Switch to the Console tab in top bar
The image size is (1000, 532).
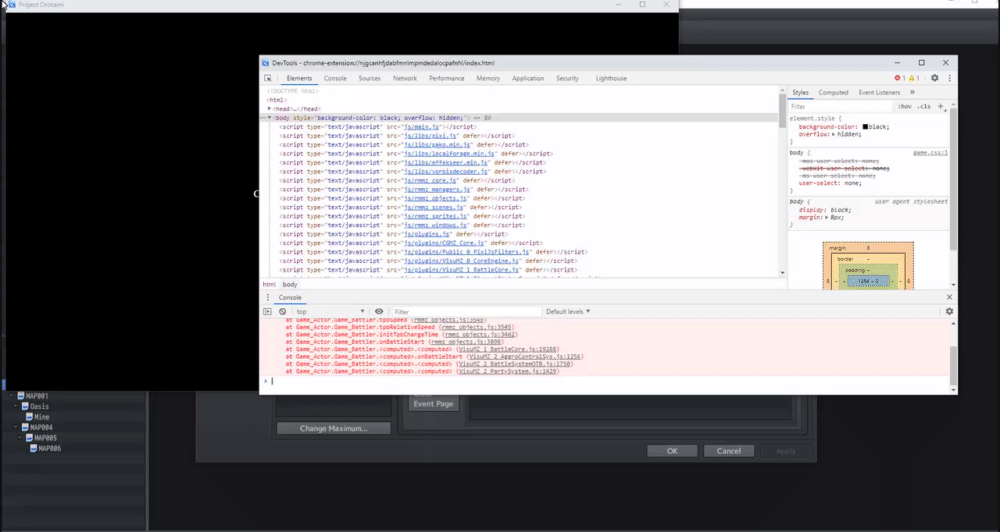coord(335,78)
